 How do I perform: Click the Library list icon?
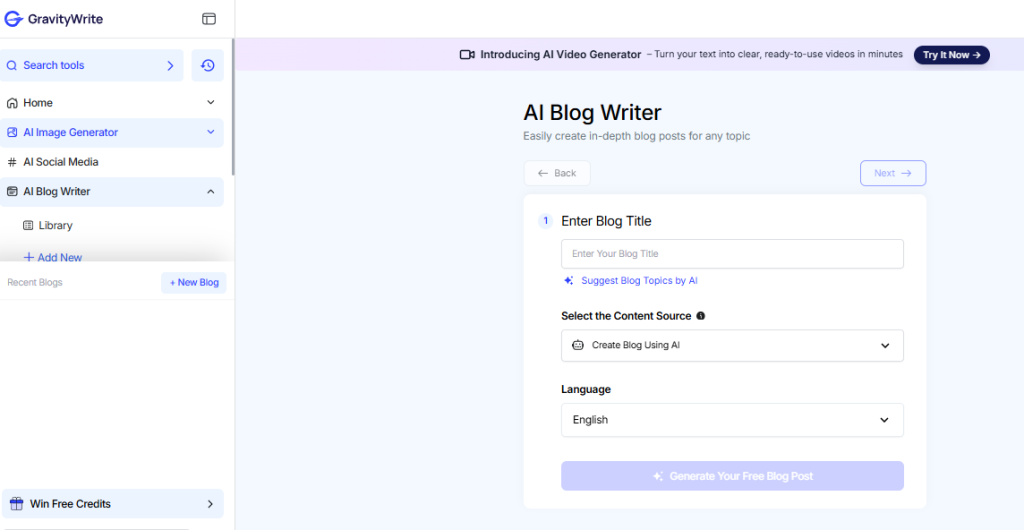point(28,226)
